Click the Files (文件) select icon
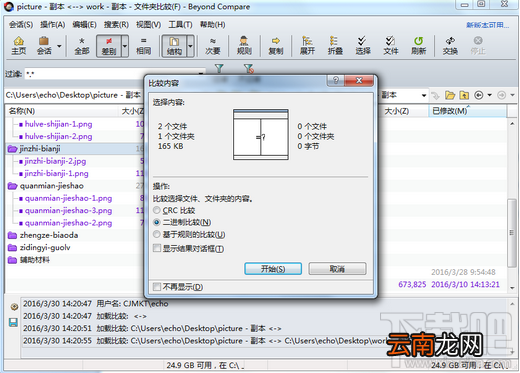The image size is (520, 373). pyautogui.click(x=390, y=45)
